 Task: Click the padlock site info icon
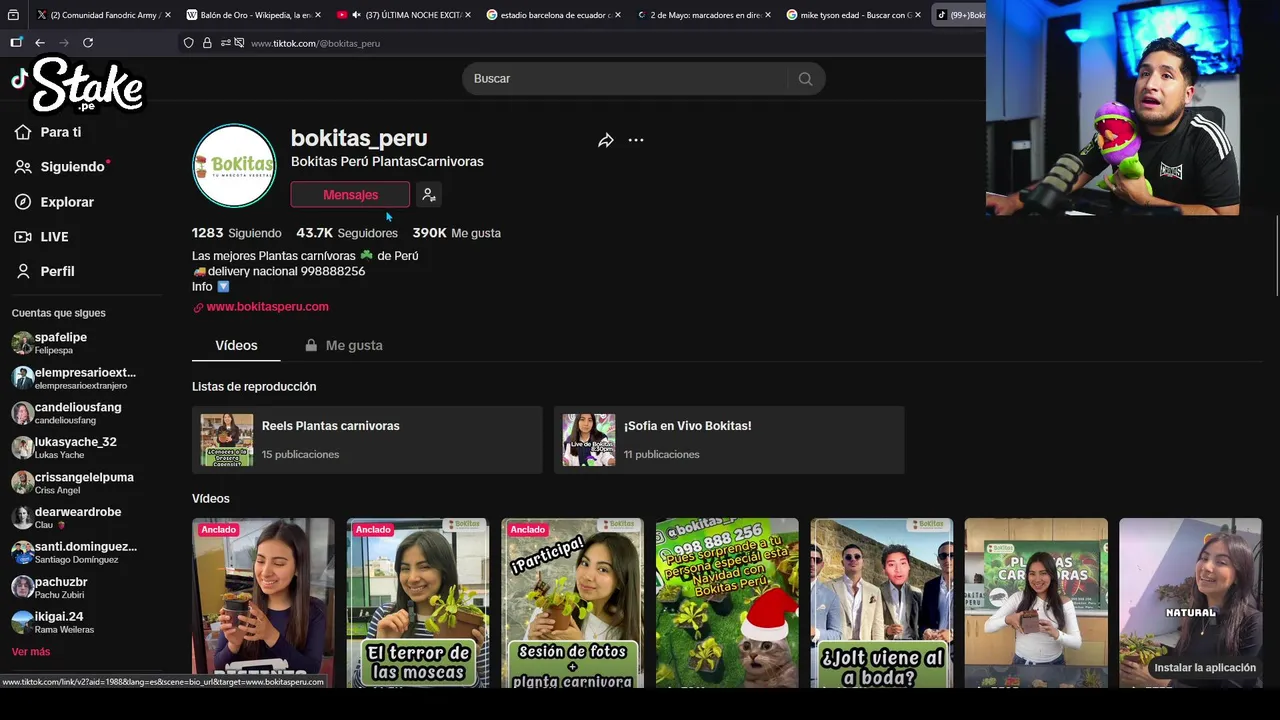click(x=207, y=43)
